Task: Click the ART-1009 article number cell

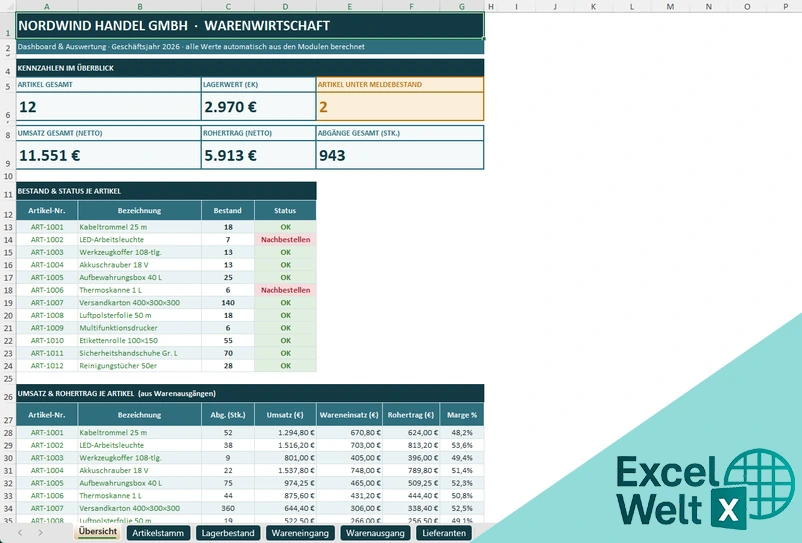Action: (47, 328)
